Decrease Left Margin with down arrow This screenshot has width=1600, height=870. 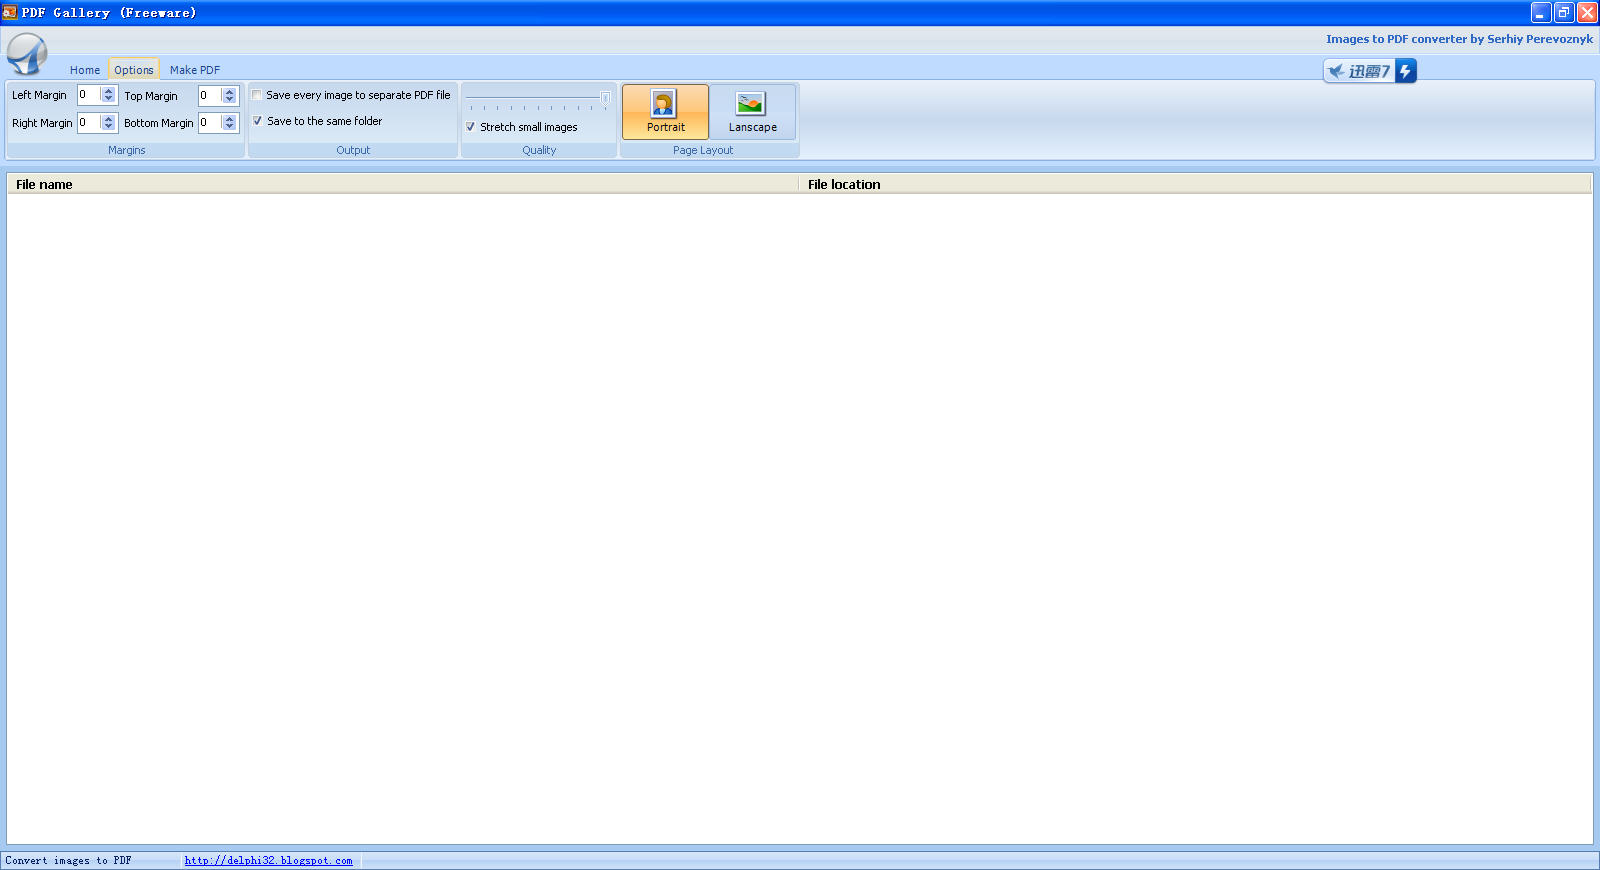108,99
